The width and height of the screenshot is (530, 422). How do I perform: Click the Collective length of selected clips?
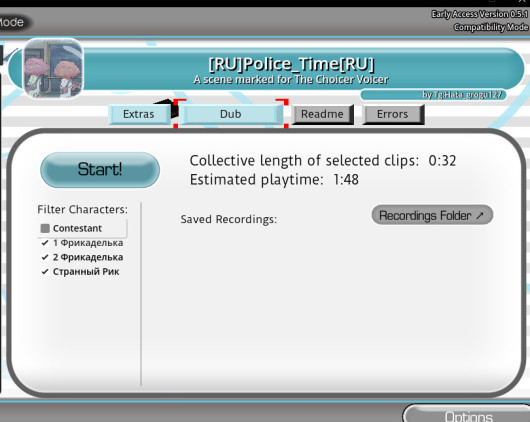(x=323, y=161)
